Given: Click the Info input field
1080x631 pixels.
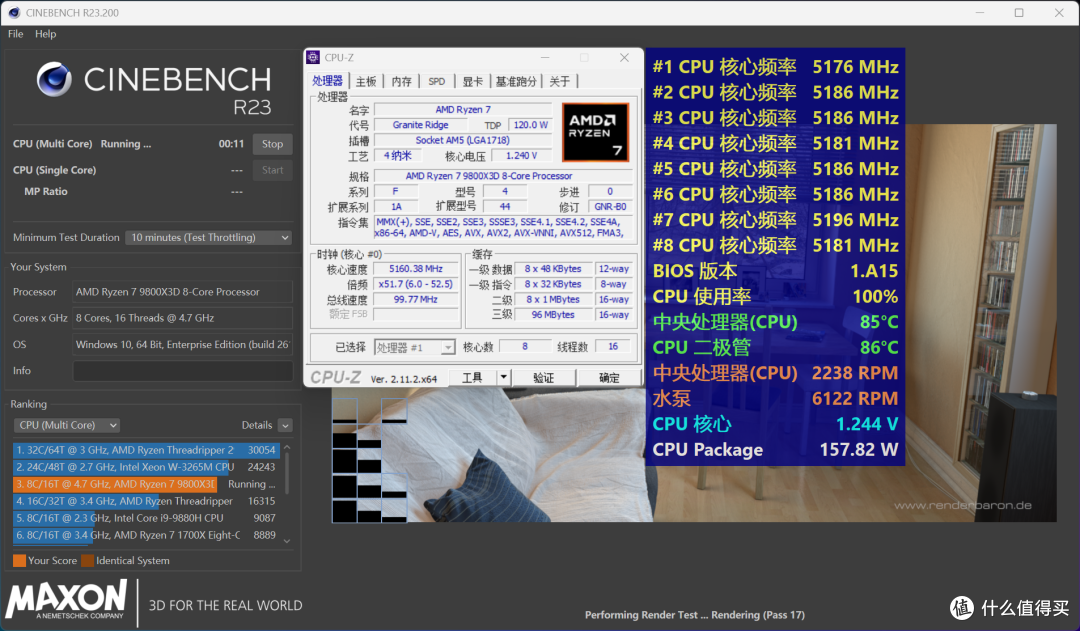Looking at the screenshot, I should click(182, 370).
